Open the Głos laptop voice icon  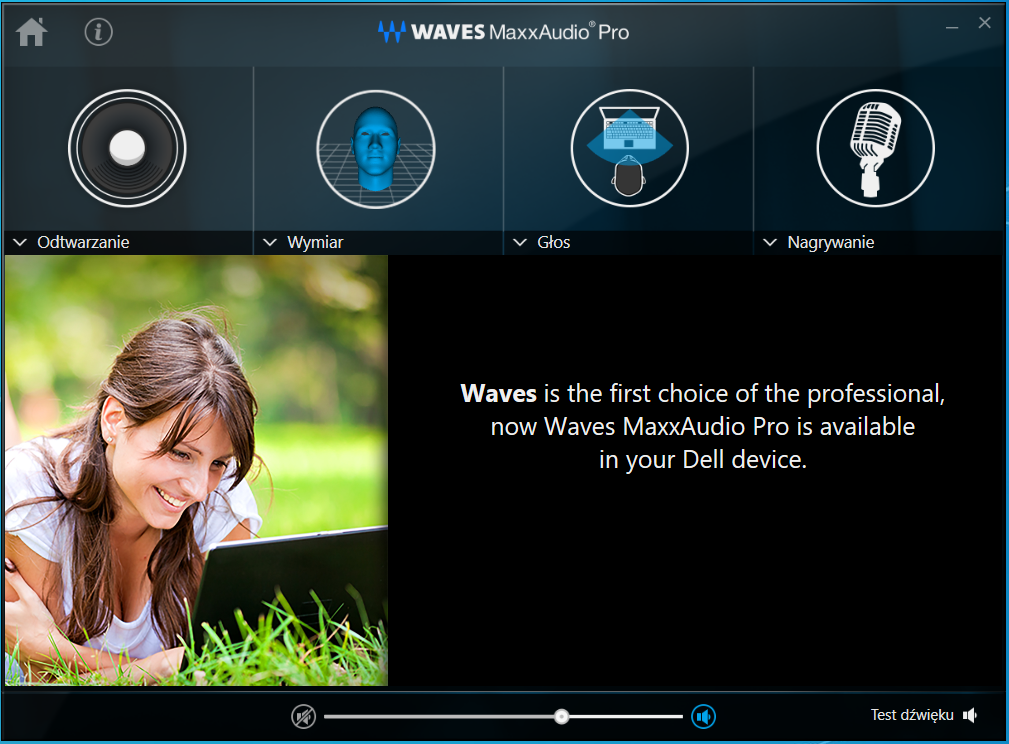tap(629, 148)
